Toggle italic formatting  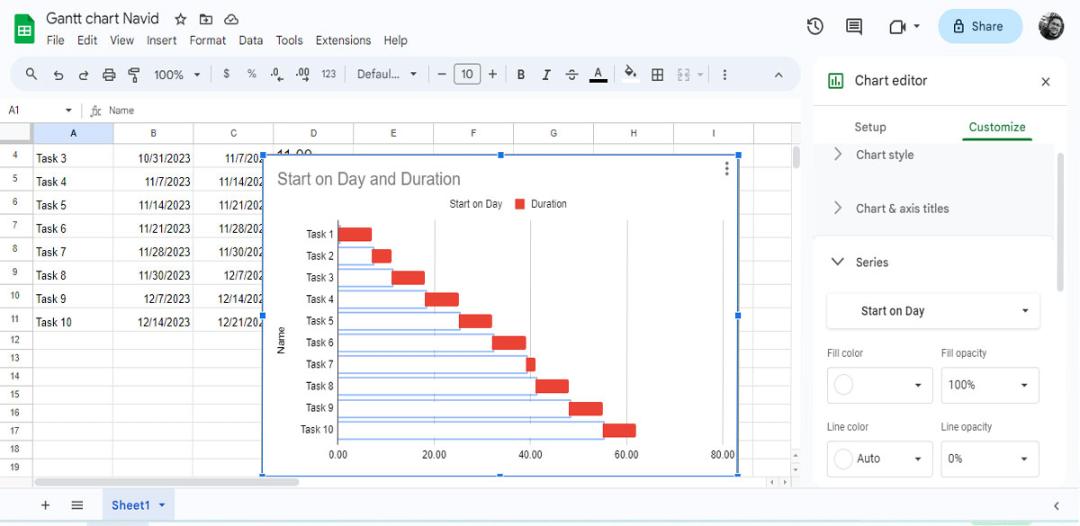click(546, 74)
